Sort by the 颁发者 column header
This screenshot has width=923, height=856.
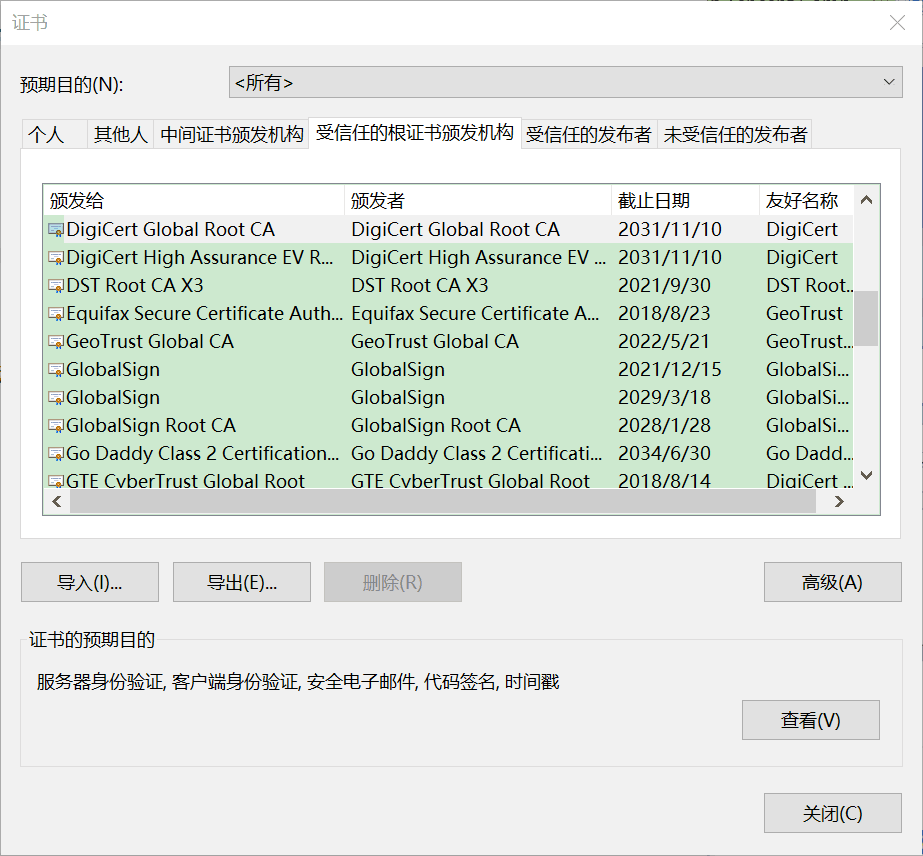(478, 201)
